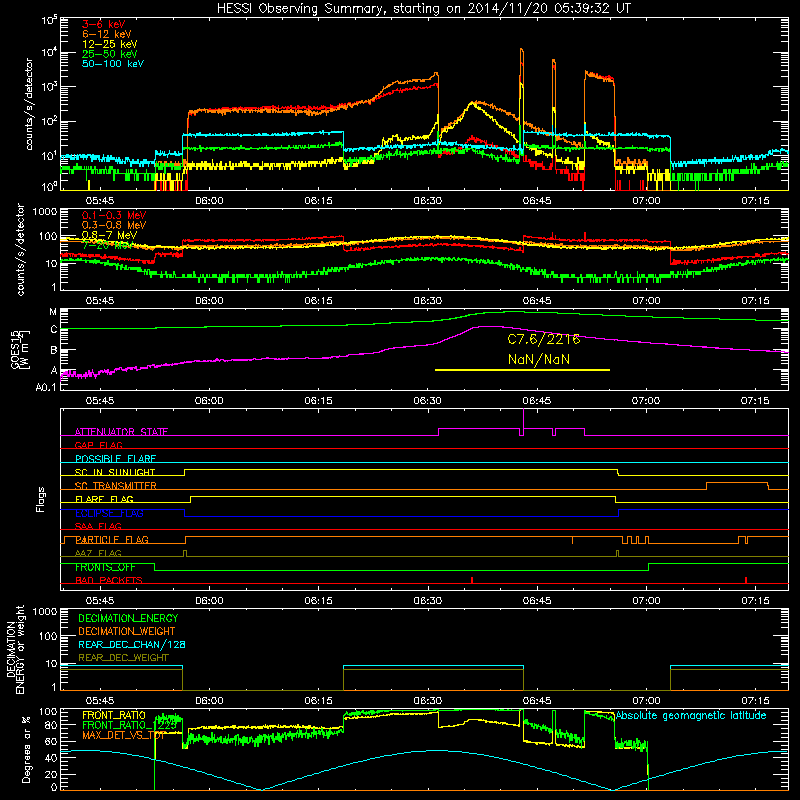Select the ECLIPSE_FLAG label
Screen dimensions: 800x800
click(109, 513)
